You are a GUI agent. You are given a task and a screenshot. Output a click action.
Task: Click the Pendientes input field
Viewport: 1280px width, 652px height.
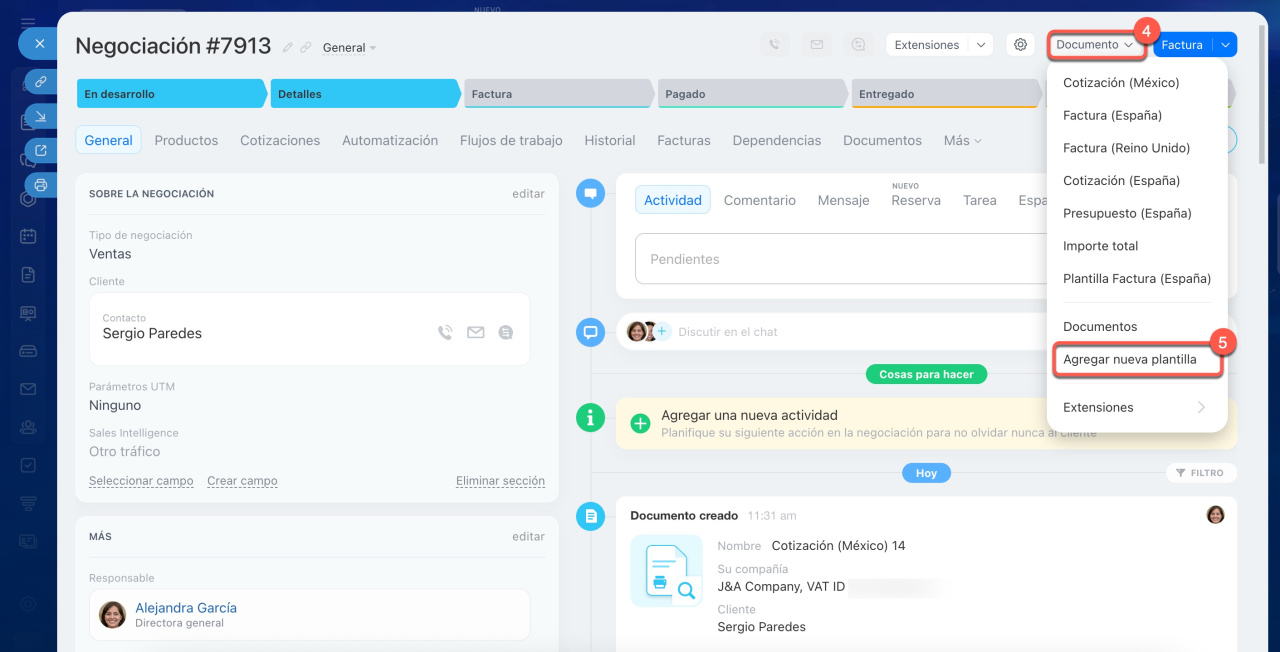point(840,259)
